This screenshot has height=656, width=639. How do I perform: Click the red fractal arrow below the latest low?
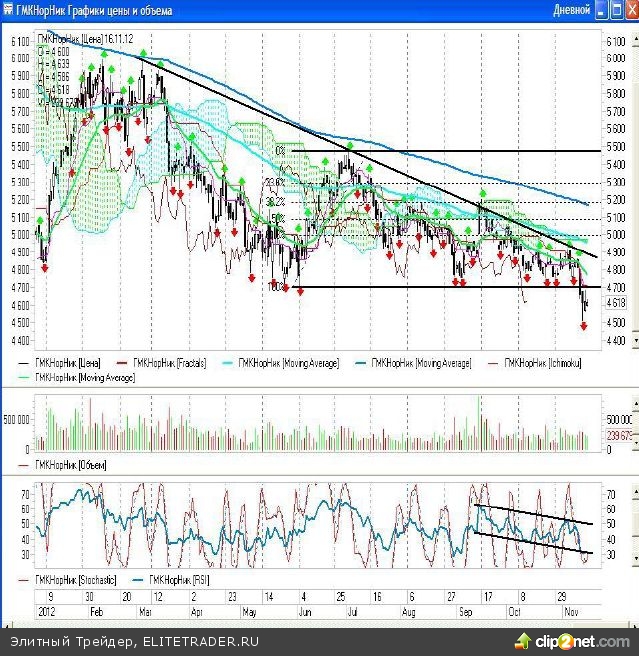pos(584,326)
